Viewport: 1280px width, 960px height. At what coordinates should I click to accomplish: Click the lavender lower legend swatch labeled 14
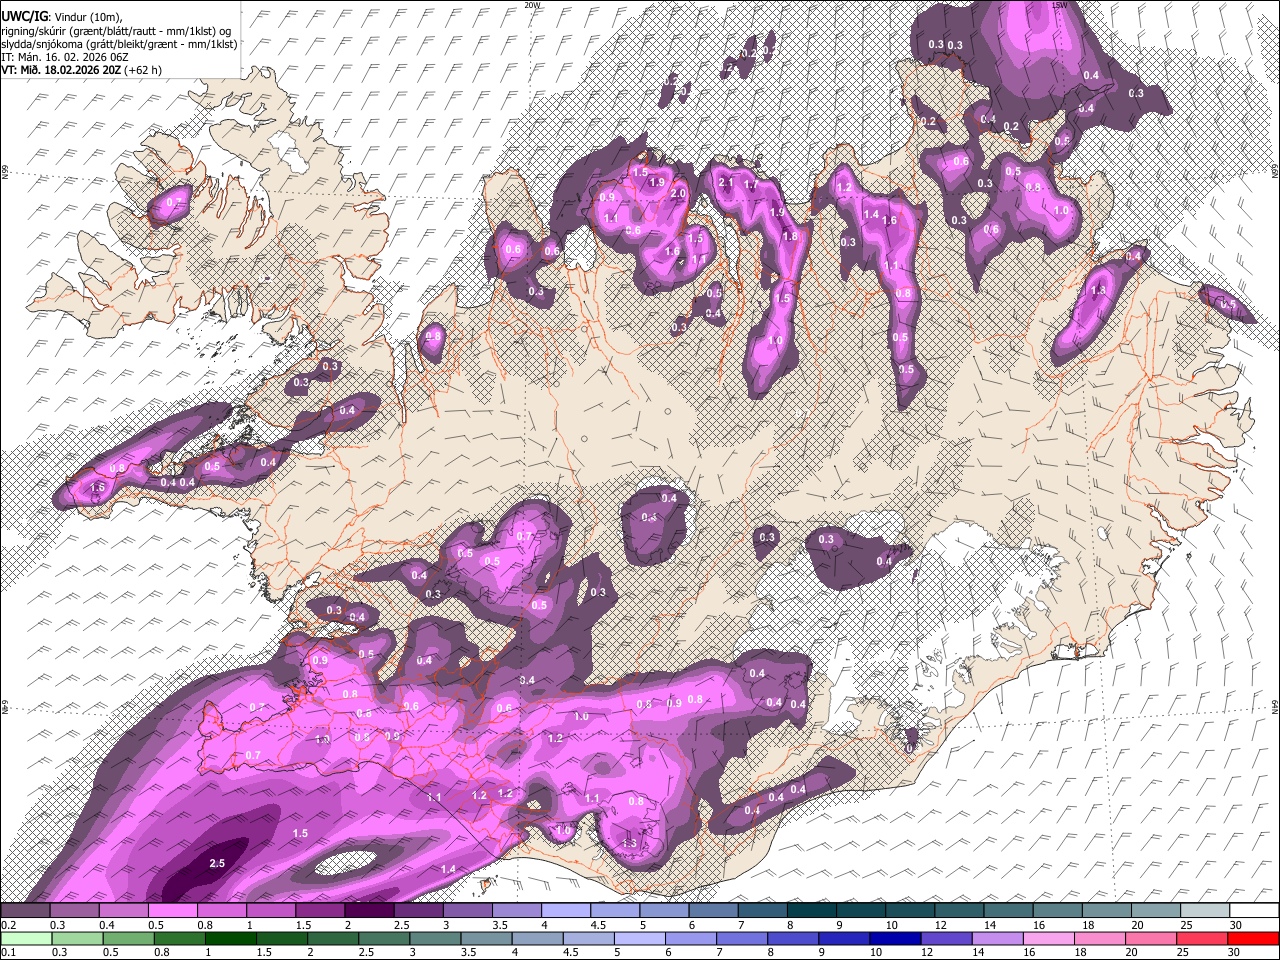(x=998, y=938)
